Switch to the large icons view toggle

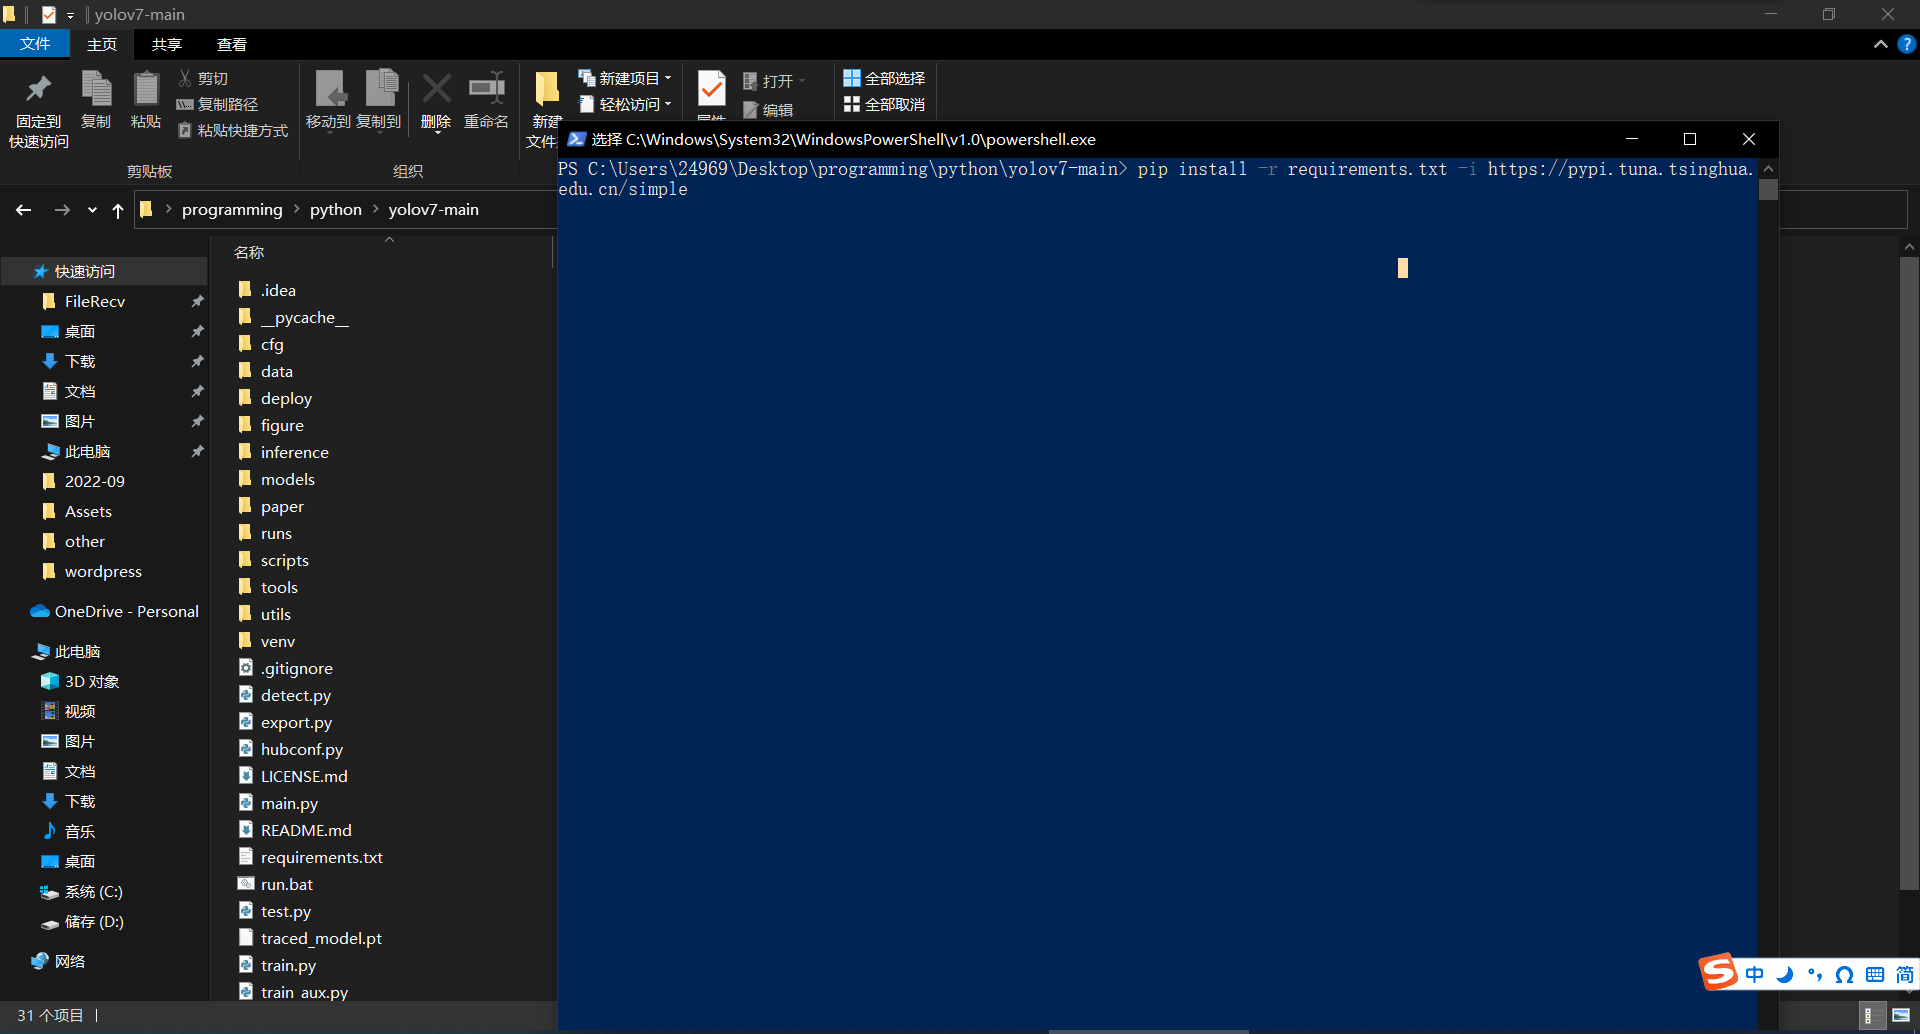(x=1901, y=1016)
